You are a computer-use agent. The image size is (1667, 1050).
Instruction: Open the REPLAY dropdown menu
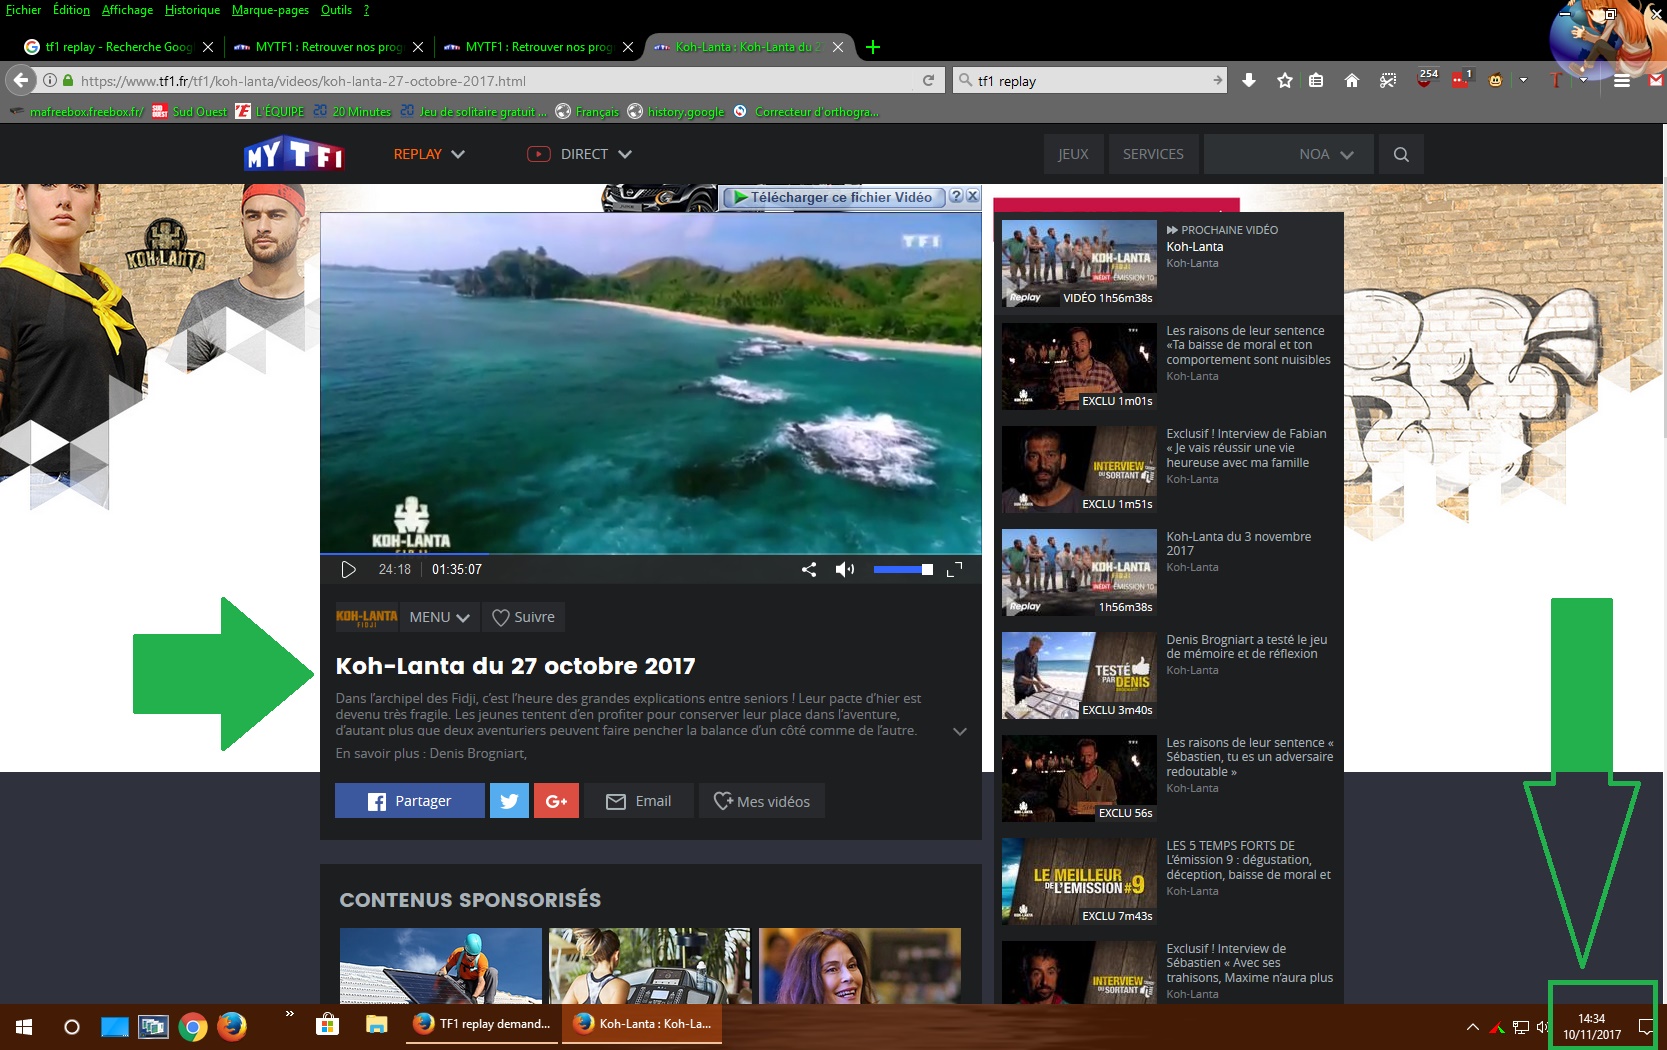(x=429, y=154)
